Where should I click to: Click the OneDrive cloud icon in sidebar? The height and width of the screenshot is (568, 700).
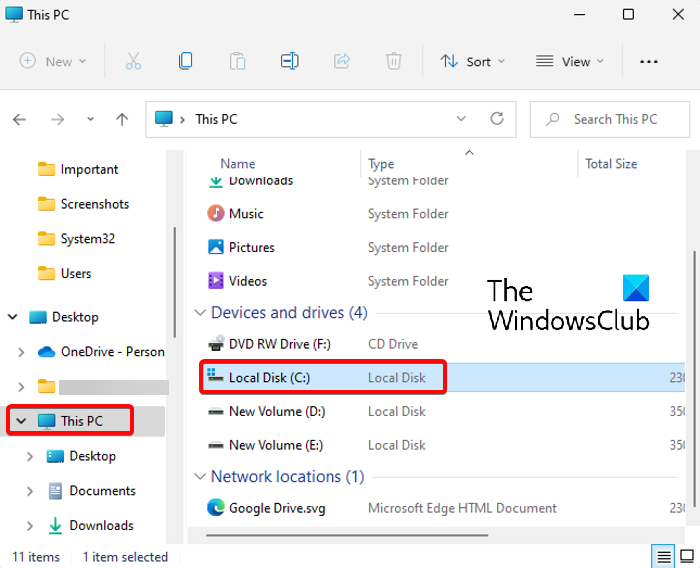(46, 352)
